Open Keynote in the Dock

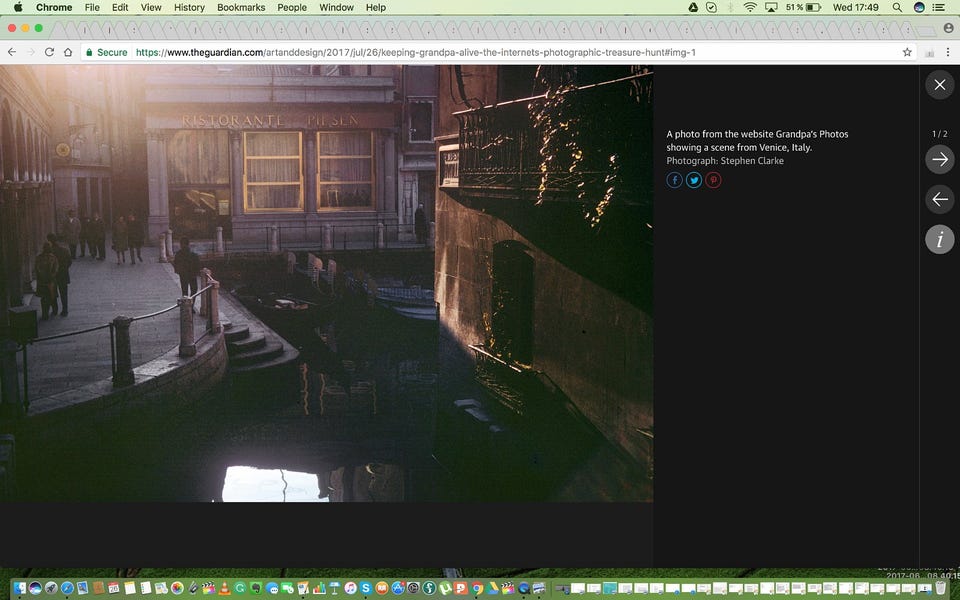(334, 588)
